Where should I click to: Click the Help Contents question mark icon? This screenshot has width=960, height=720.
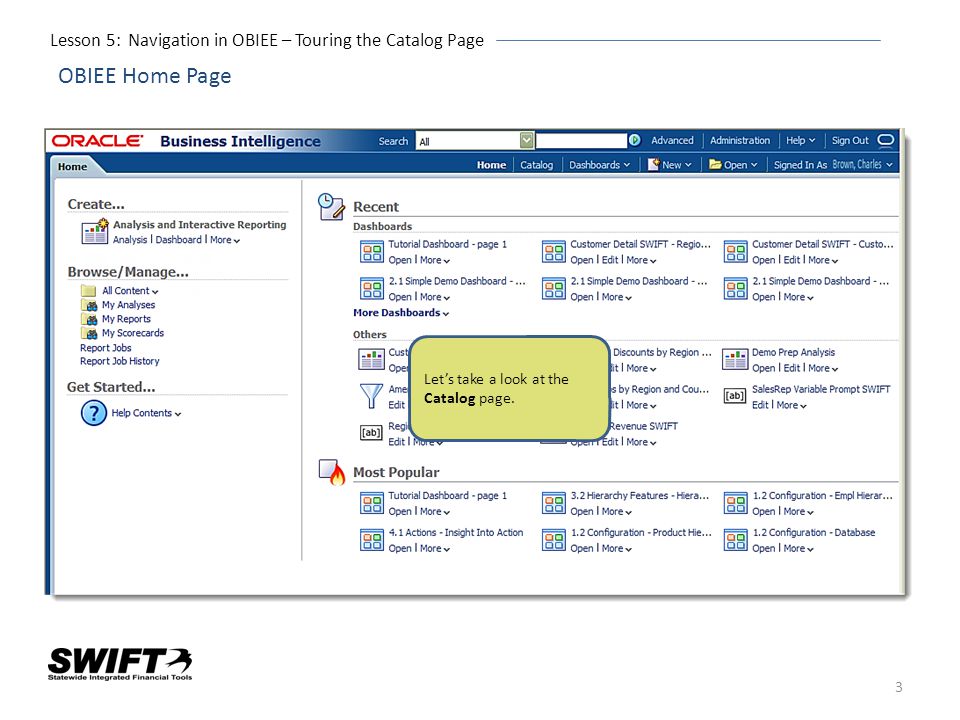pyautogui.click(x=94, y=413)
